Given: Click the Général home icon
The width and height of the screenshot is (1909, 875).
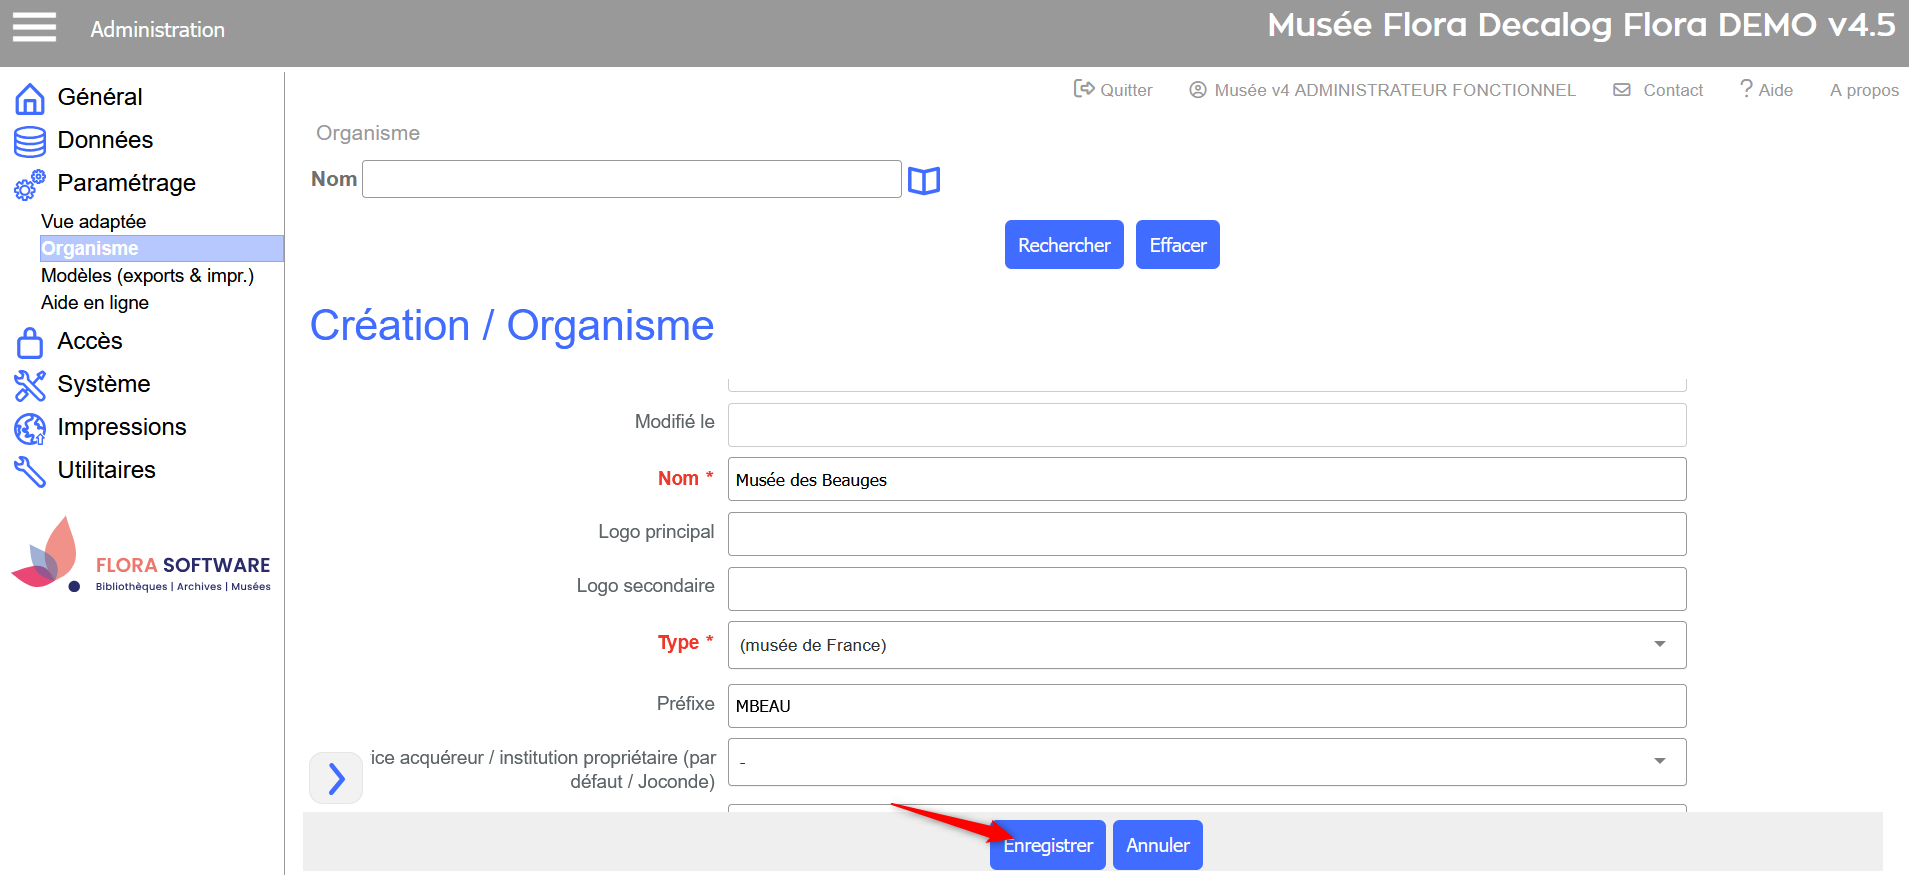Looking at the screenshot, I should [30, 98].
